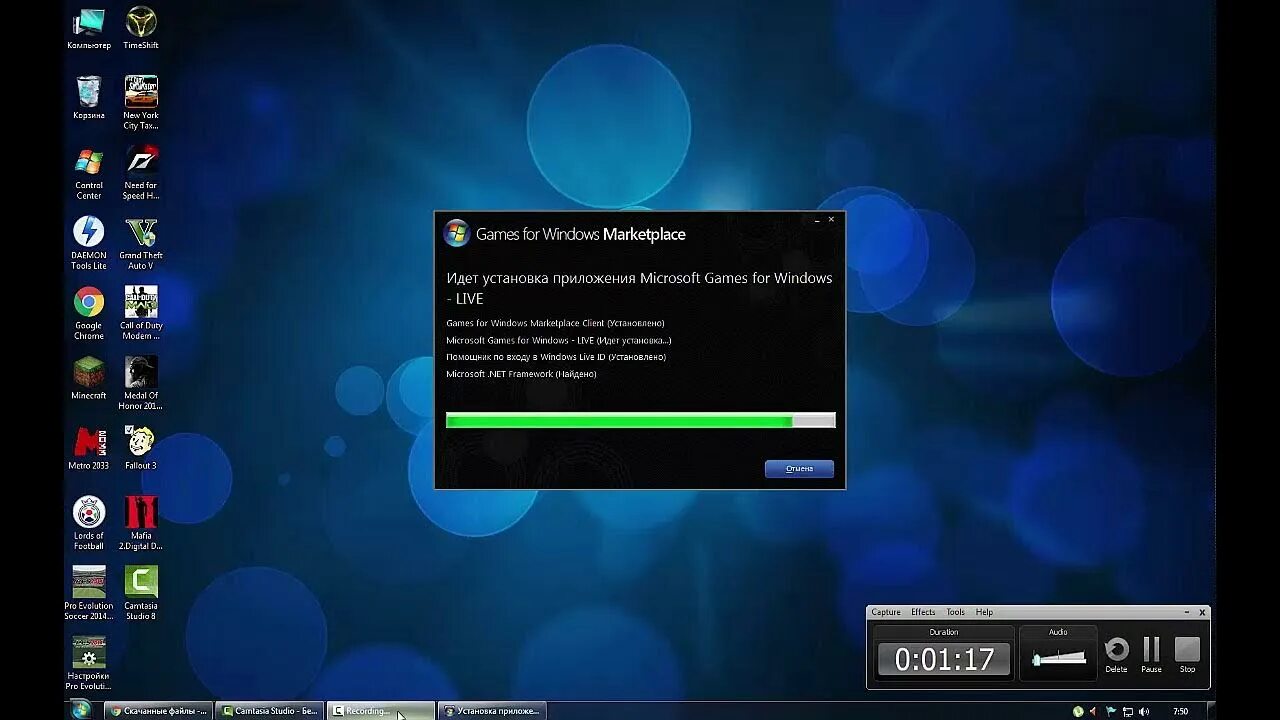Screen dimensions: 1280x720
Task: Adjust the Audio level slider
Action: (x=1059, y=658)
